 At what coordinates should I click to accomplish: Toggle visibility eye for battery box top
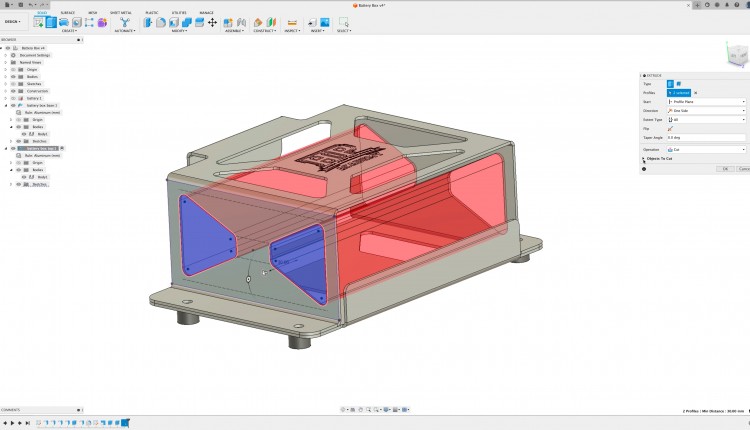13,148
